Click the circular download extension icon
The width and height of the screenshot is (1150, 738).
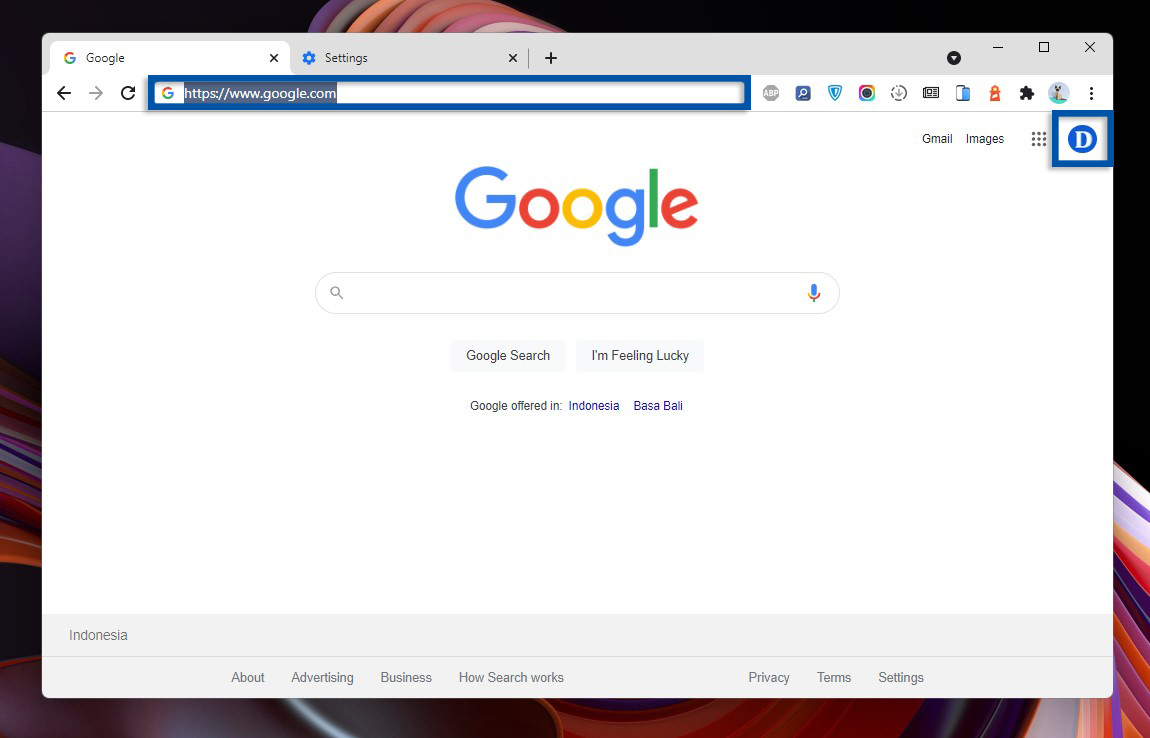pos(898,92)
